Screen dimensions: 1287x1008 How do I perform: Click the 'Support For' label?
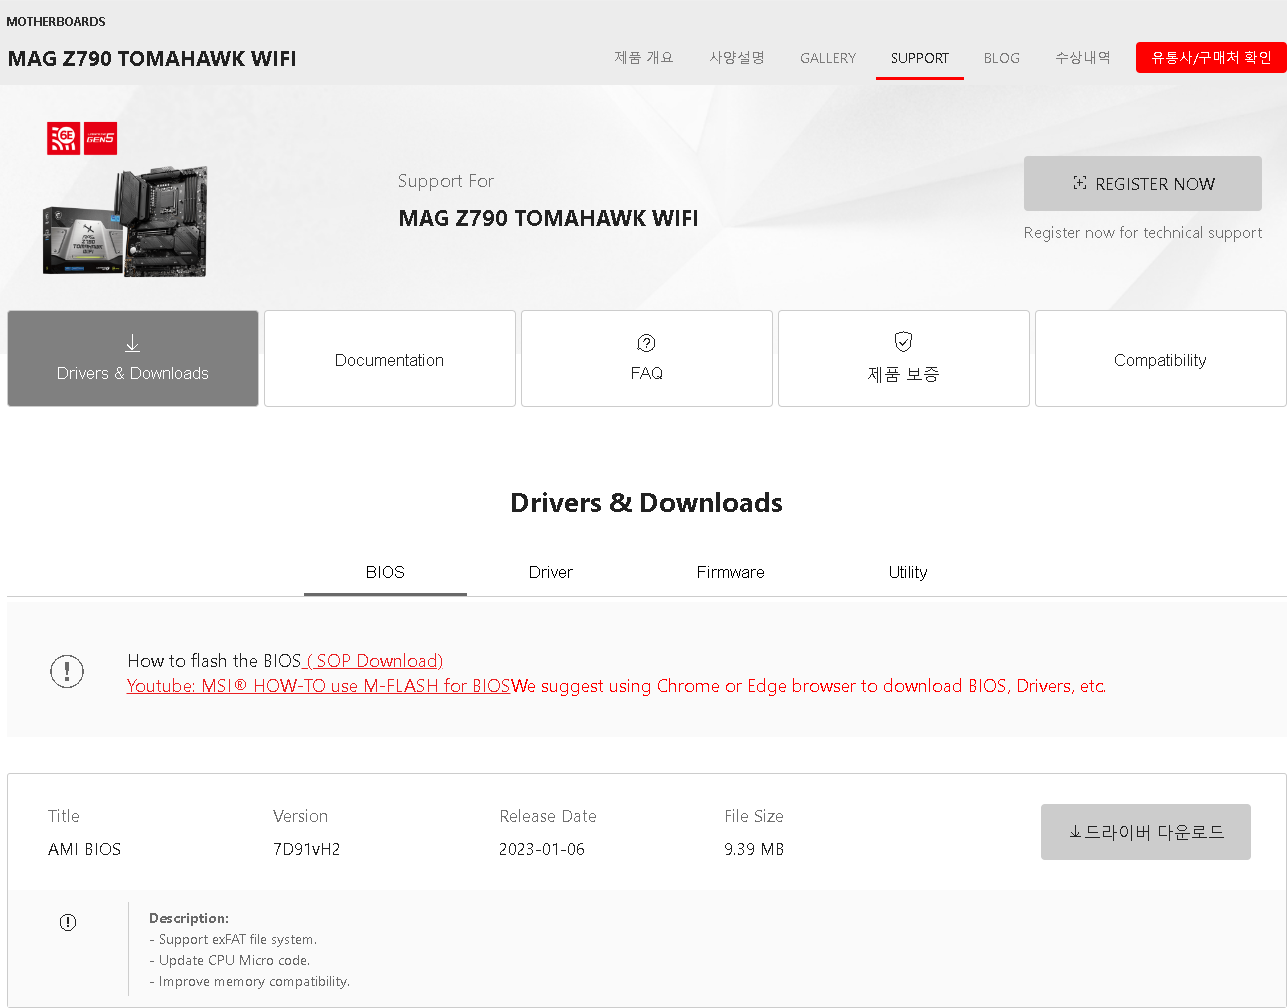[x=446, y=181]
